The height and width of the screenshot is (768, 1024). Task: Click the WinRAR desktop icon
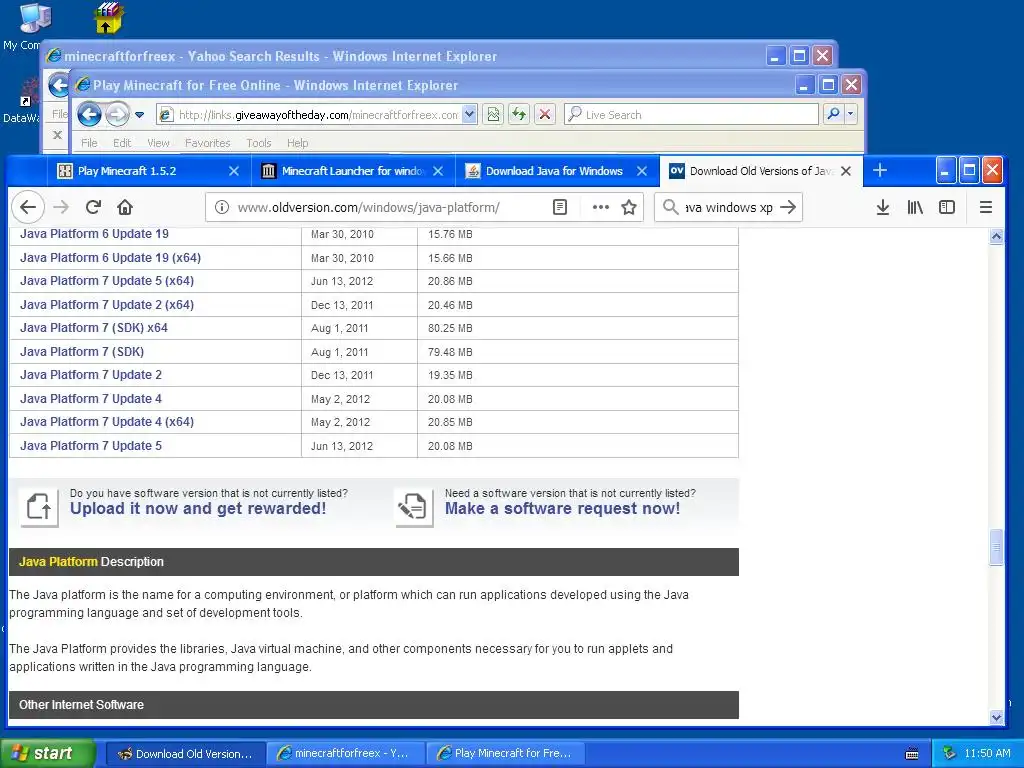pos(108,18)
